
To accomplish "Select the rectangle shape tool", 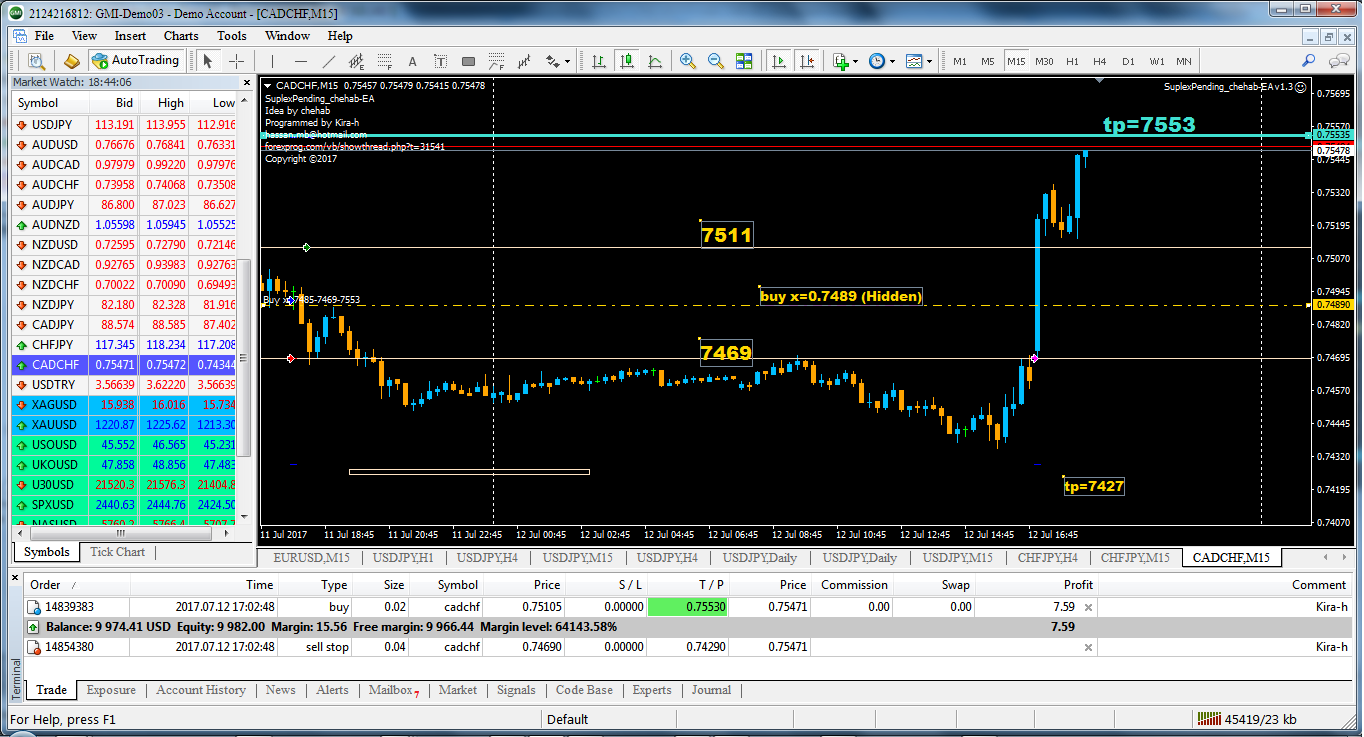I will pos(468,61).
